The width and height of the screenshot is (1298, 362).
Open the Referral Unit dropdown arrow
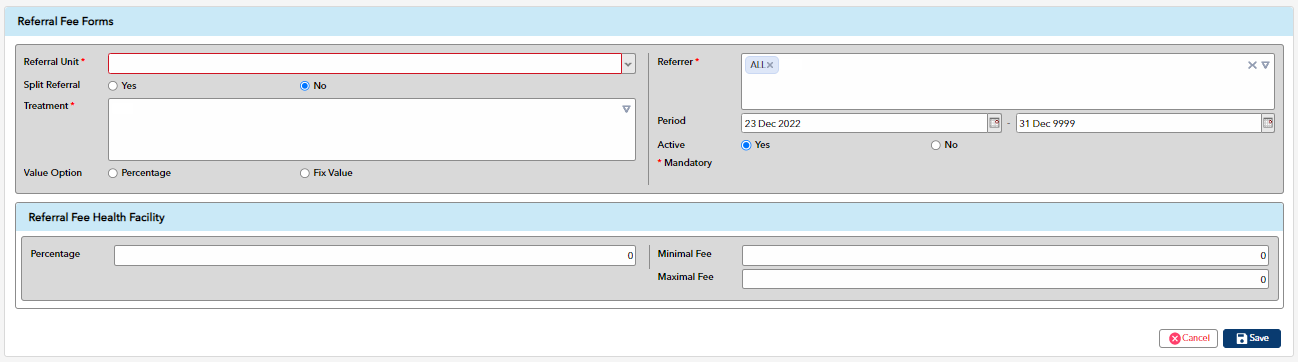(628, 64)
